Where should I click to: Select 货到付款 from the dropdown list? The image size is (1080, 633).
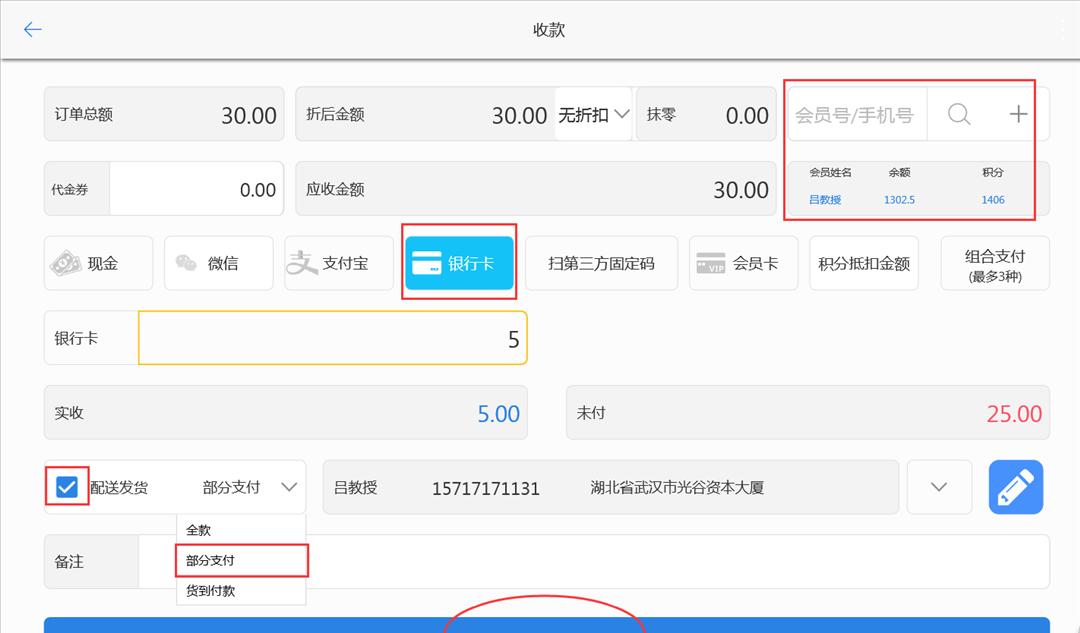click(241, 590)
